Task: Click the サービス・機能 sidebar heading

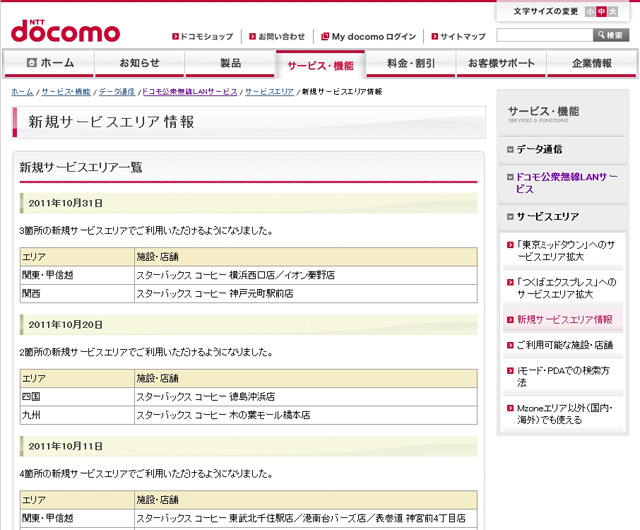Action: coord(543,111)
